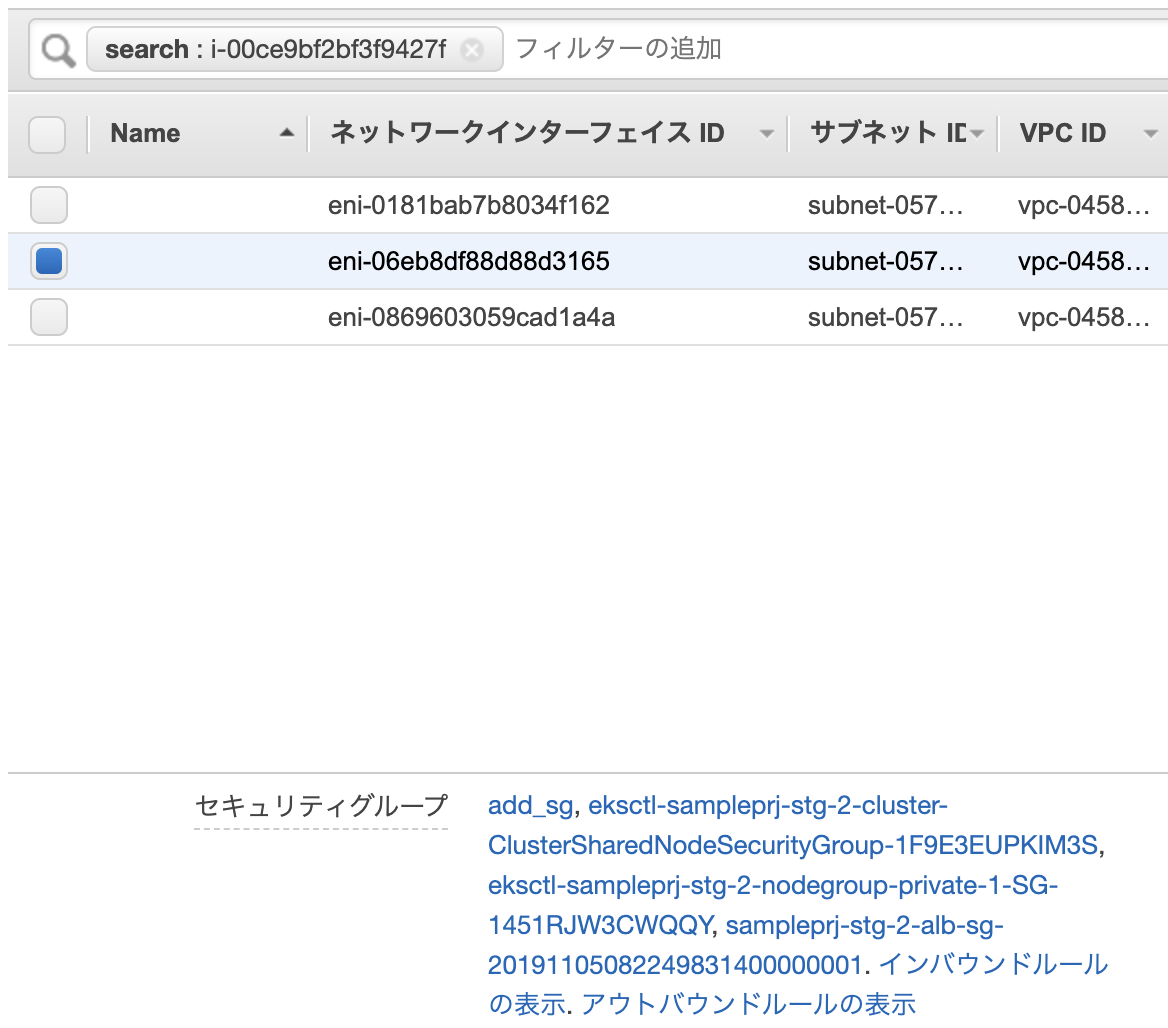Open the ネットワークインターフェイス ID column dropdown
Screen dimensions: 1168x1028
(767, 134)
